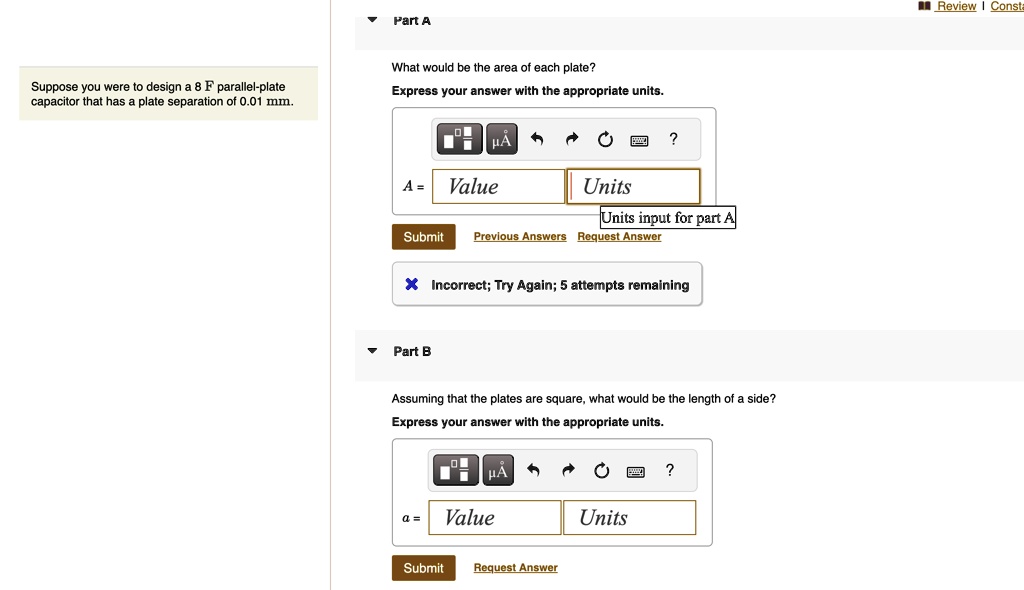Open help question mark in Part A

tap(673, 139)
